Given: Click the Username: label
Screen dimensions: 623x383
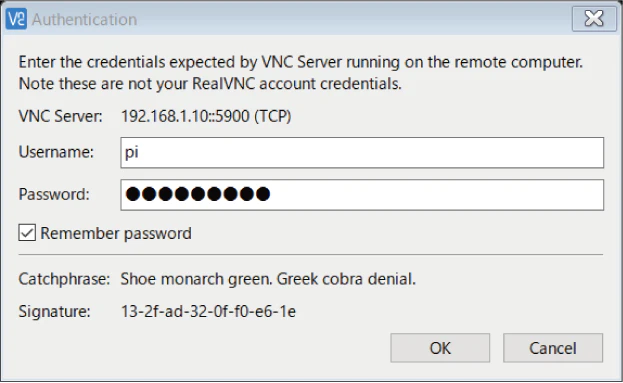Looking at the screenshot, I should click(x=56, y=152).
